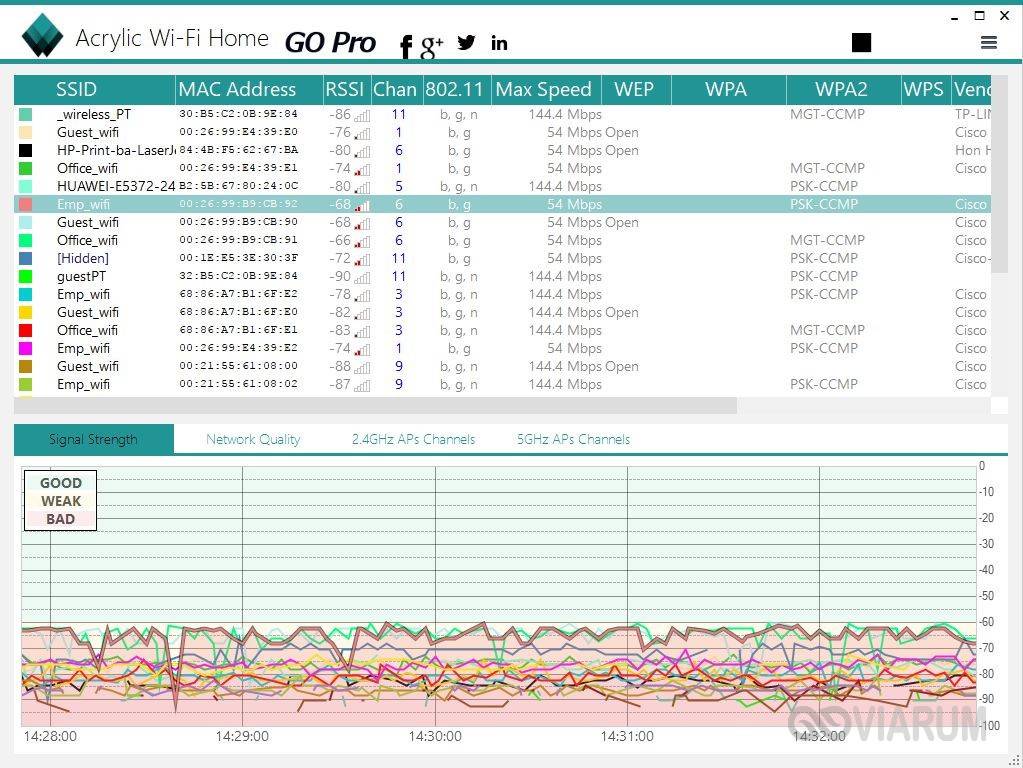Click the Twitter bird icon
Image resolution: width=1023 pixels, height=768 pixels.
point(466,42)
